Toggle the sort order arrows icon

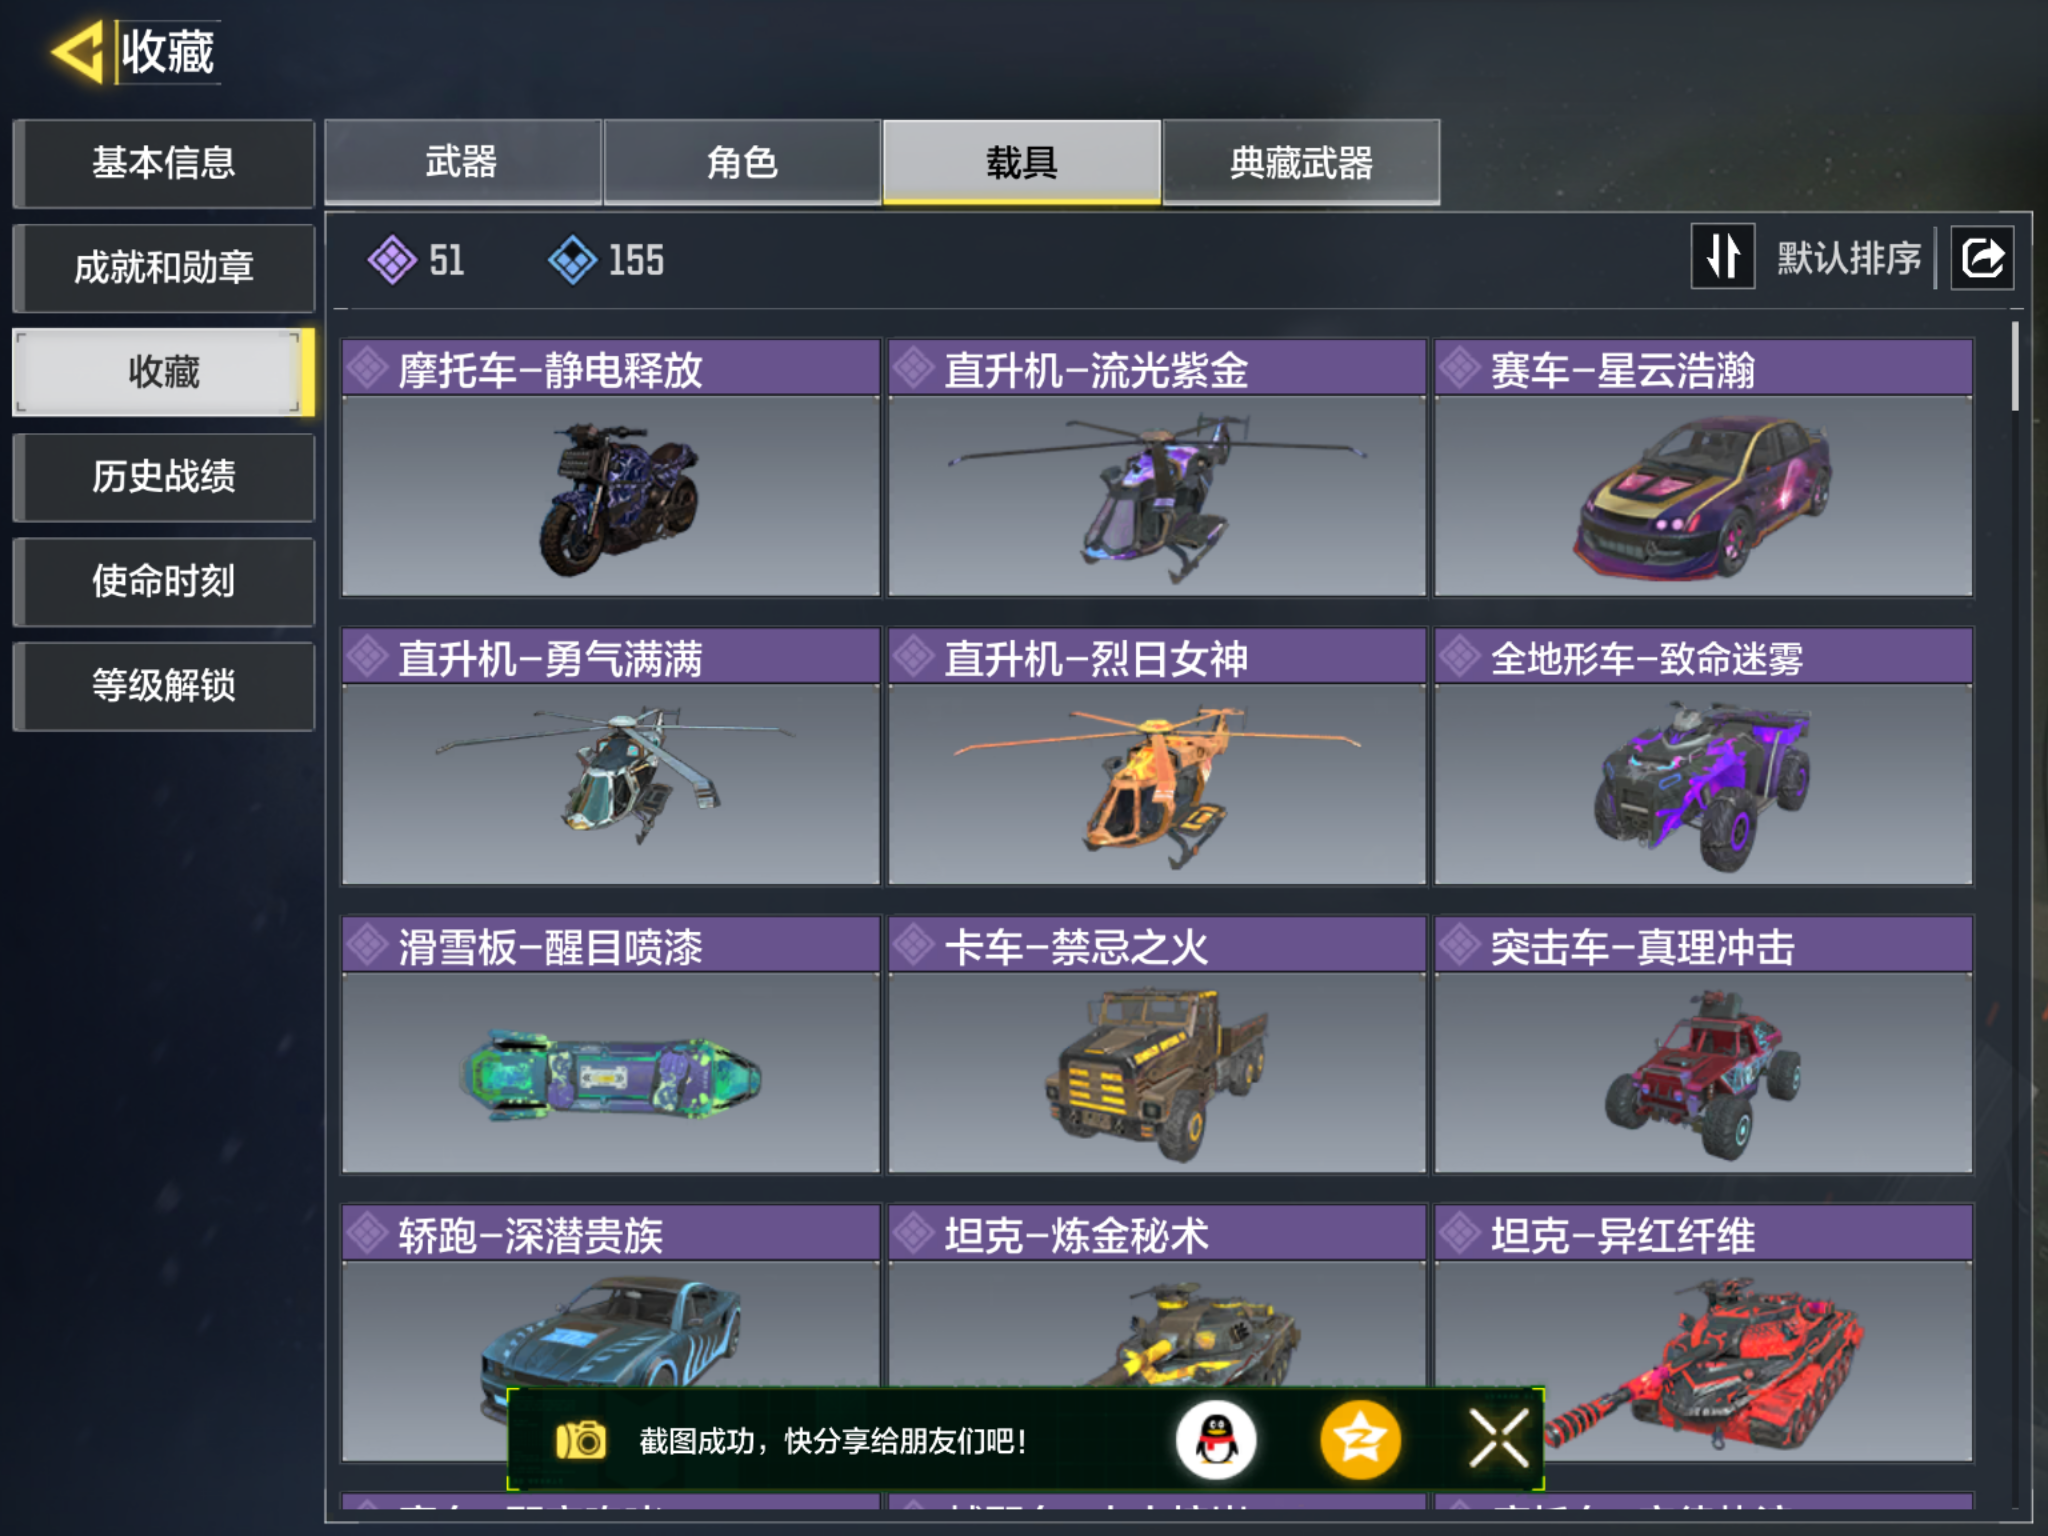point(1722,257)
